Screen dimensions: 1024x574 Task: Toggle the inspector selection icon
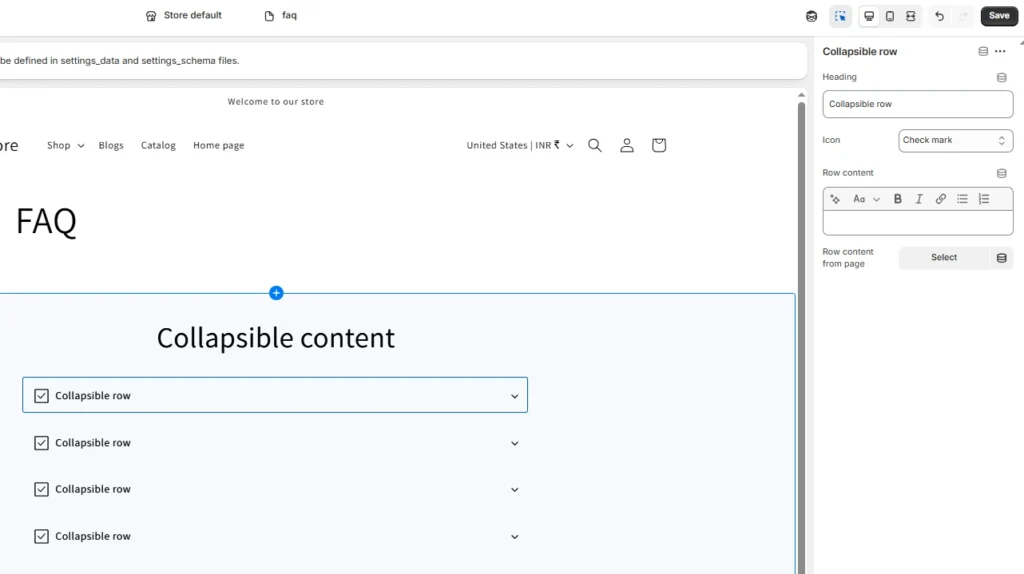pos(840,16)
